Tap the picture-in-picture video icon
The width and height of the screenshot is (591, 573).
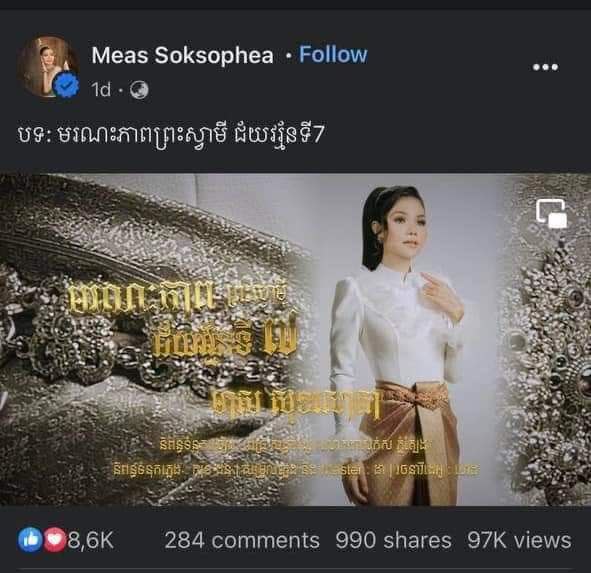(551, 213)
